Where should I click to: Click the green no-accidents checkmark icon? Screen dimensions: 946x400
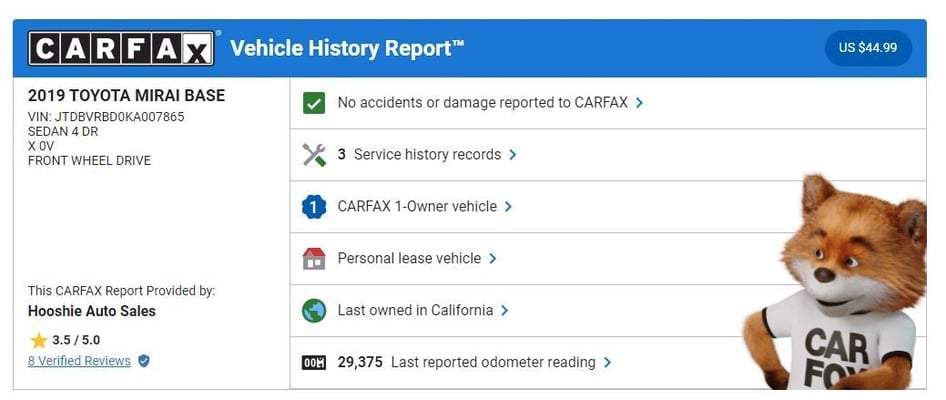click(x=314, y=102)
